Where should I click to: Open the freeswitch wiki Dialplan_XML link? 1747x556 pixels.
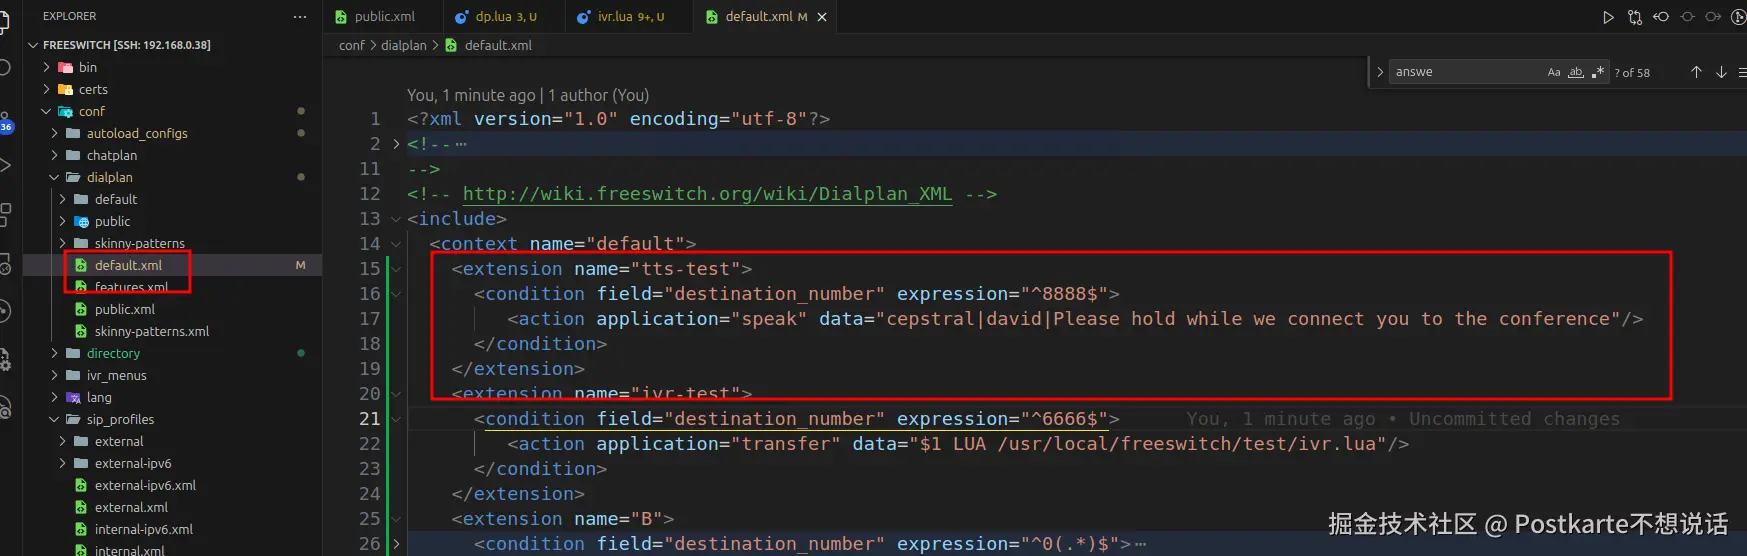coord(707,194)
